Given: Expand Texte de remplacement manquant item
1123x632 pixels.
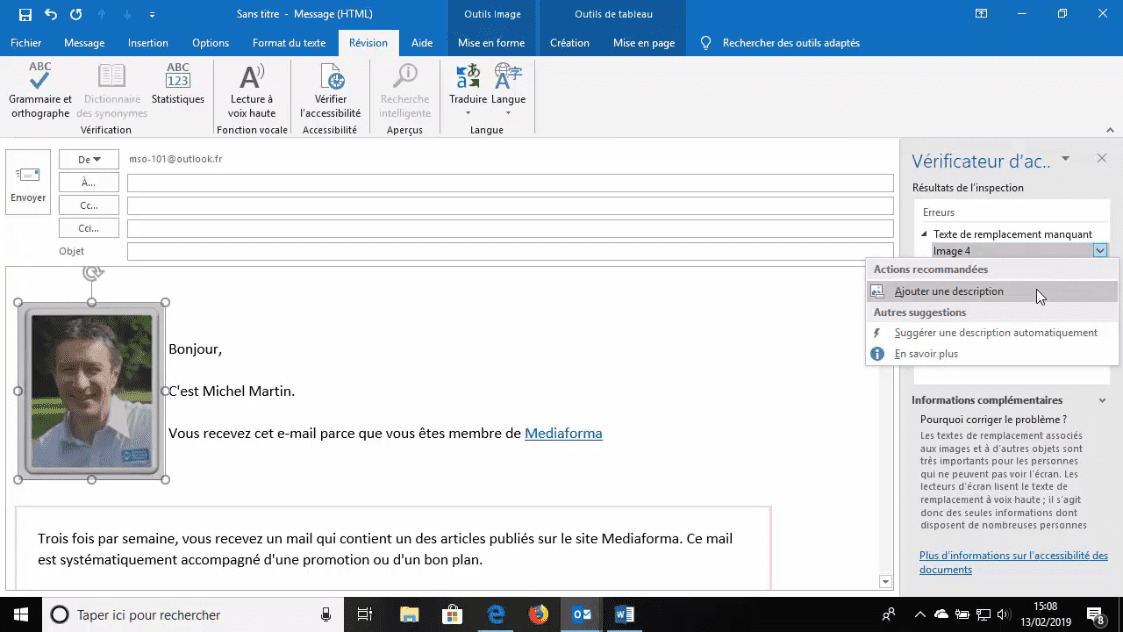Looking at the screenshot, I should (925, 233).
